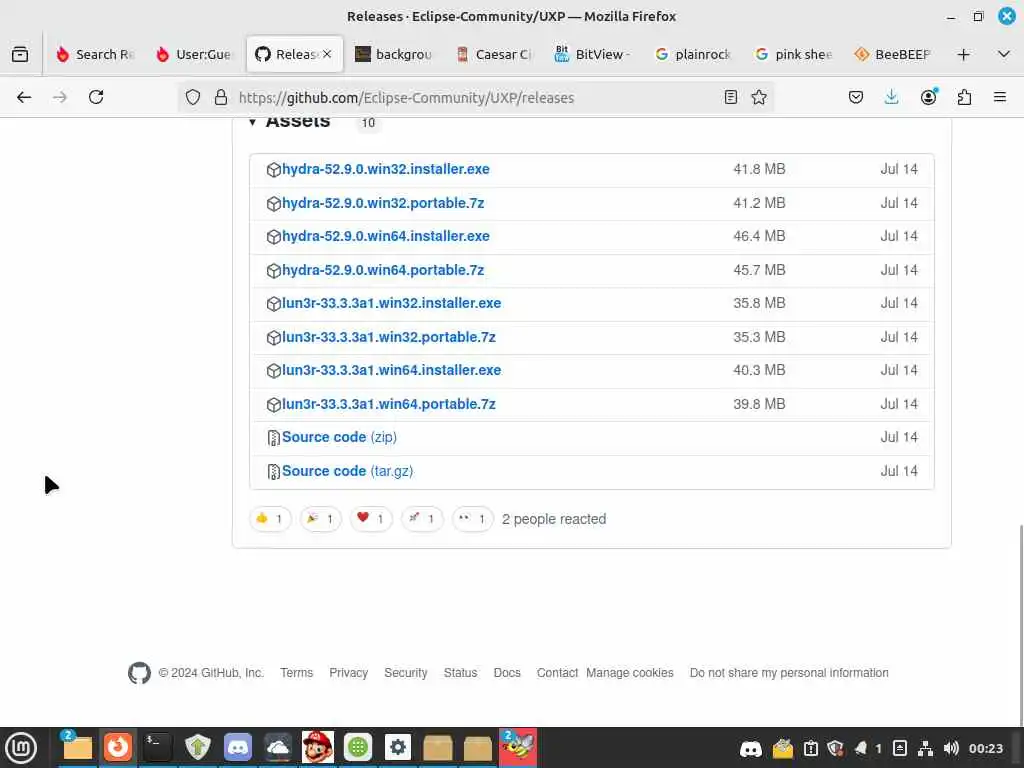Download hydra-52.9.0.win64.installer.exe

(385, 236)
